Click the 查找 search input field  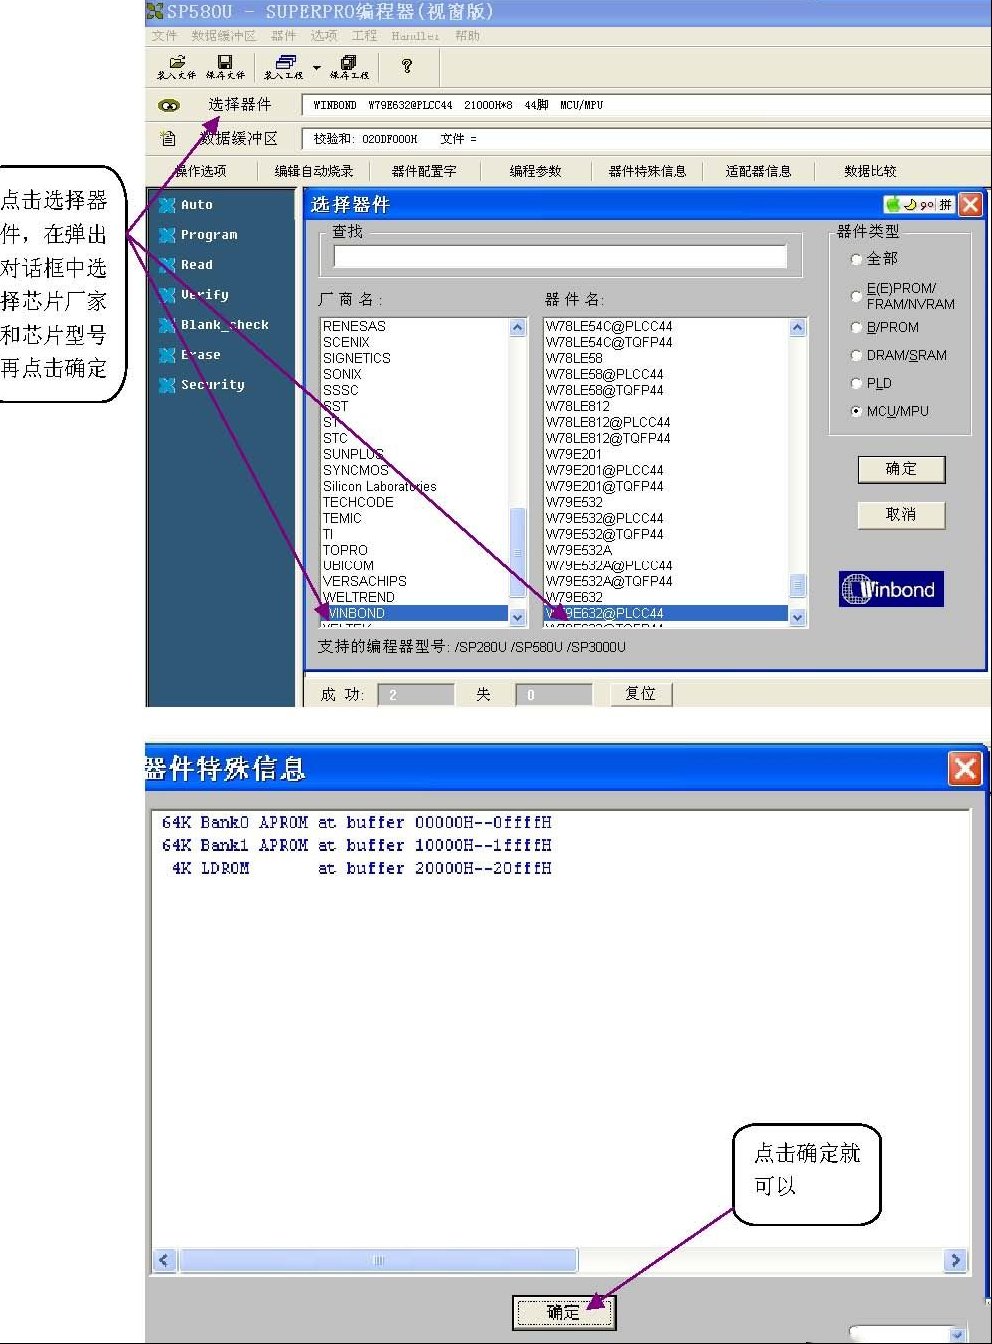(560, 257)
